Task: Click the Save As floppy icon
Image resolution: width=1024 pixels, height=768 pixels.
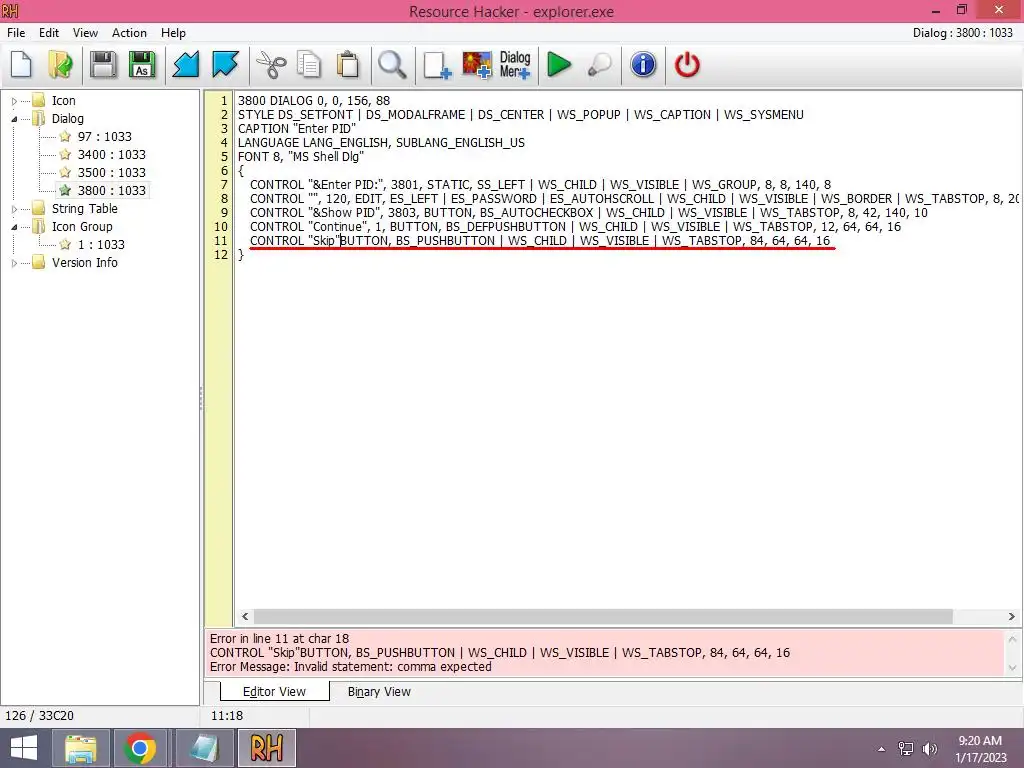Action: click(x=142, y=65)
